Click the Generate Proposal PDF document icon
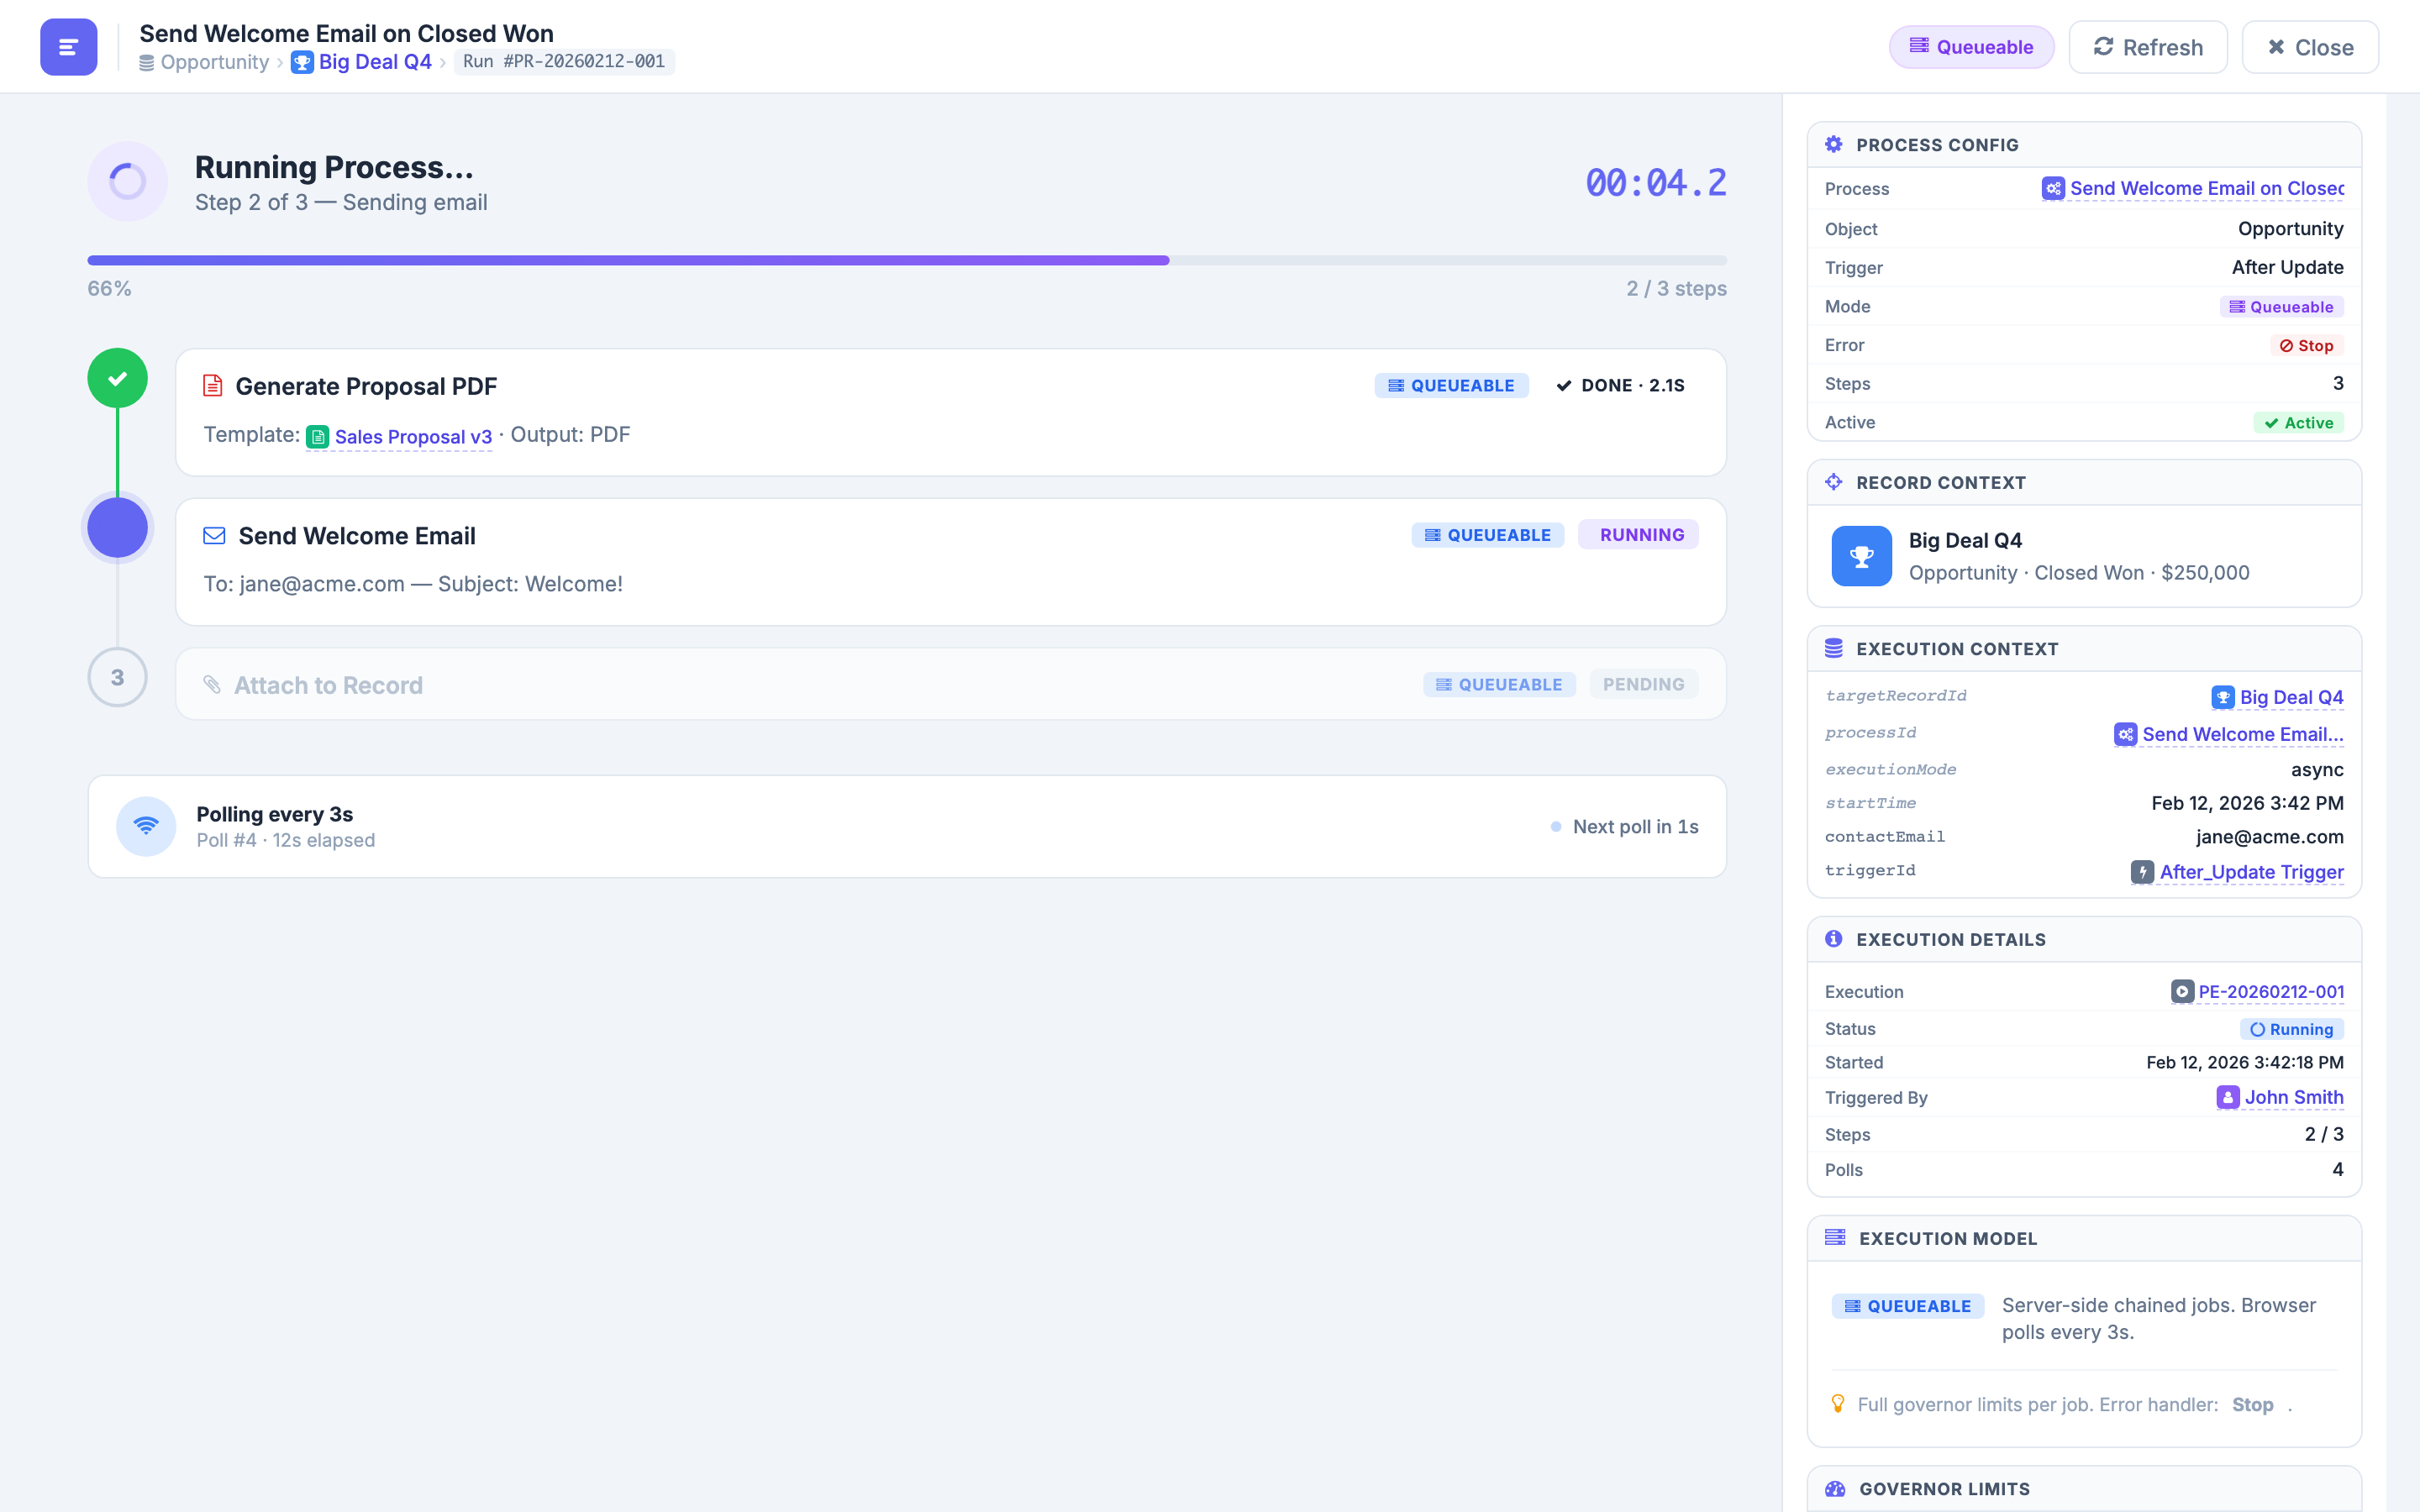Image resolution: width=2420 pixels, height=1512 pixels. [212, 385]
